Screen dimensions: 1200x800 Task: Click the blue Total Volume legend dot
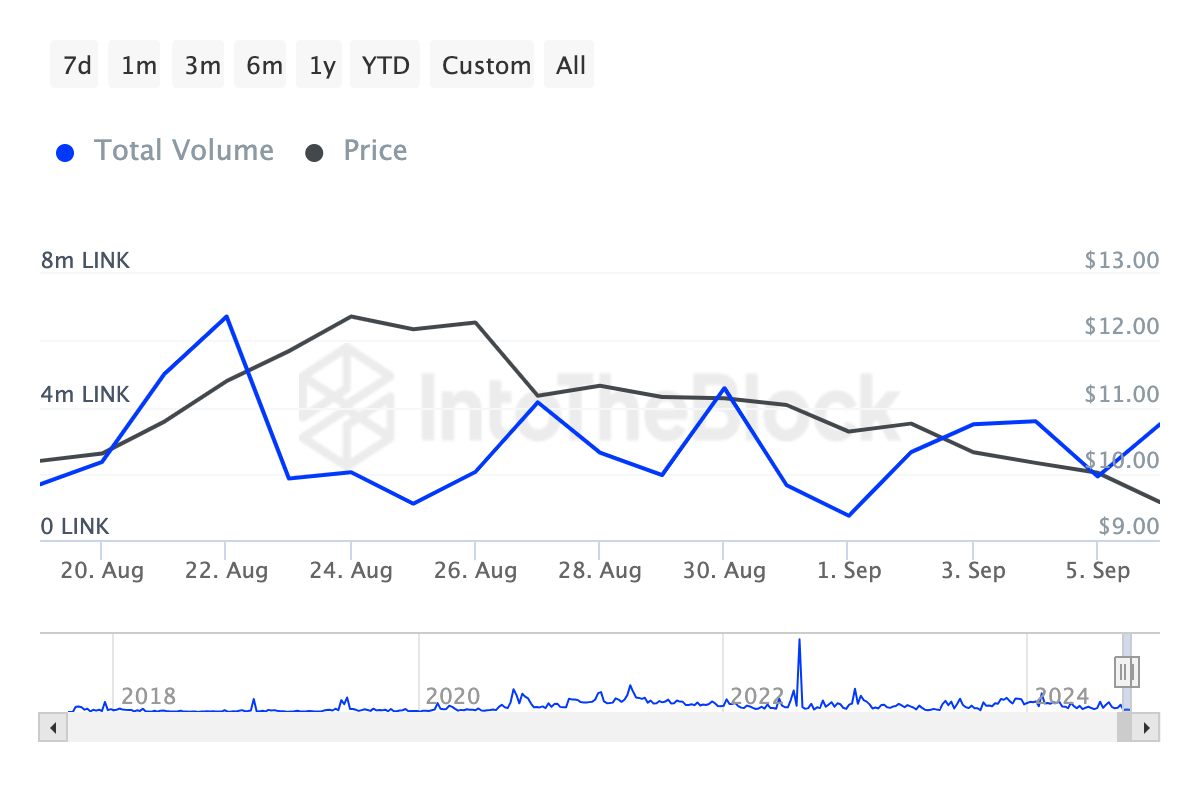(66, 153)
